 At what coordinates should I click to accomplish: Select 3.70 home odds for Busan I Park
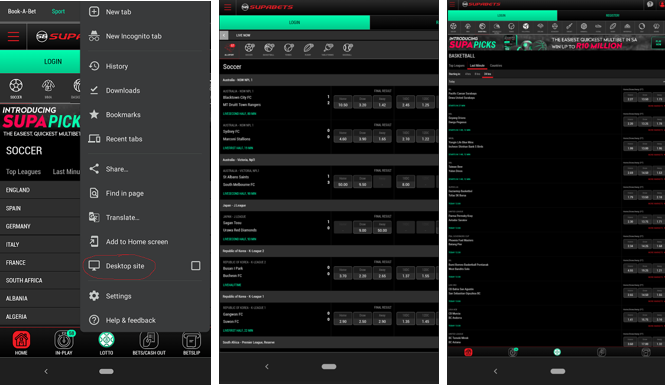pos(343,273)
